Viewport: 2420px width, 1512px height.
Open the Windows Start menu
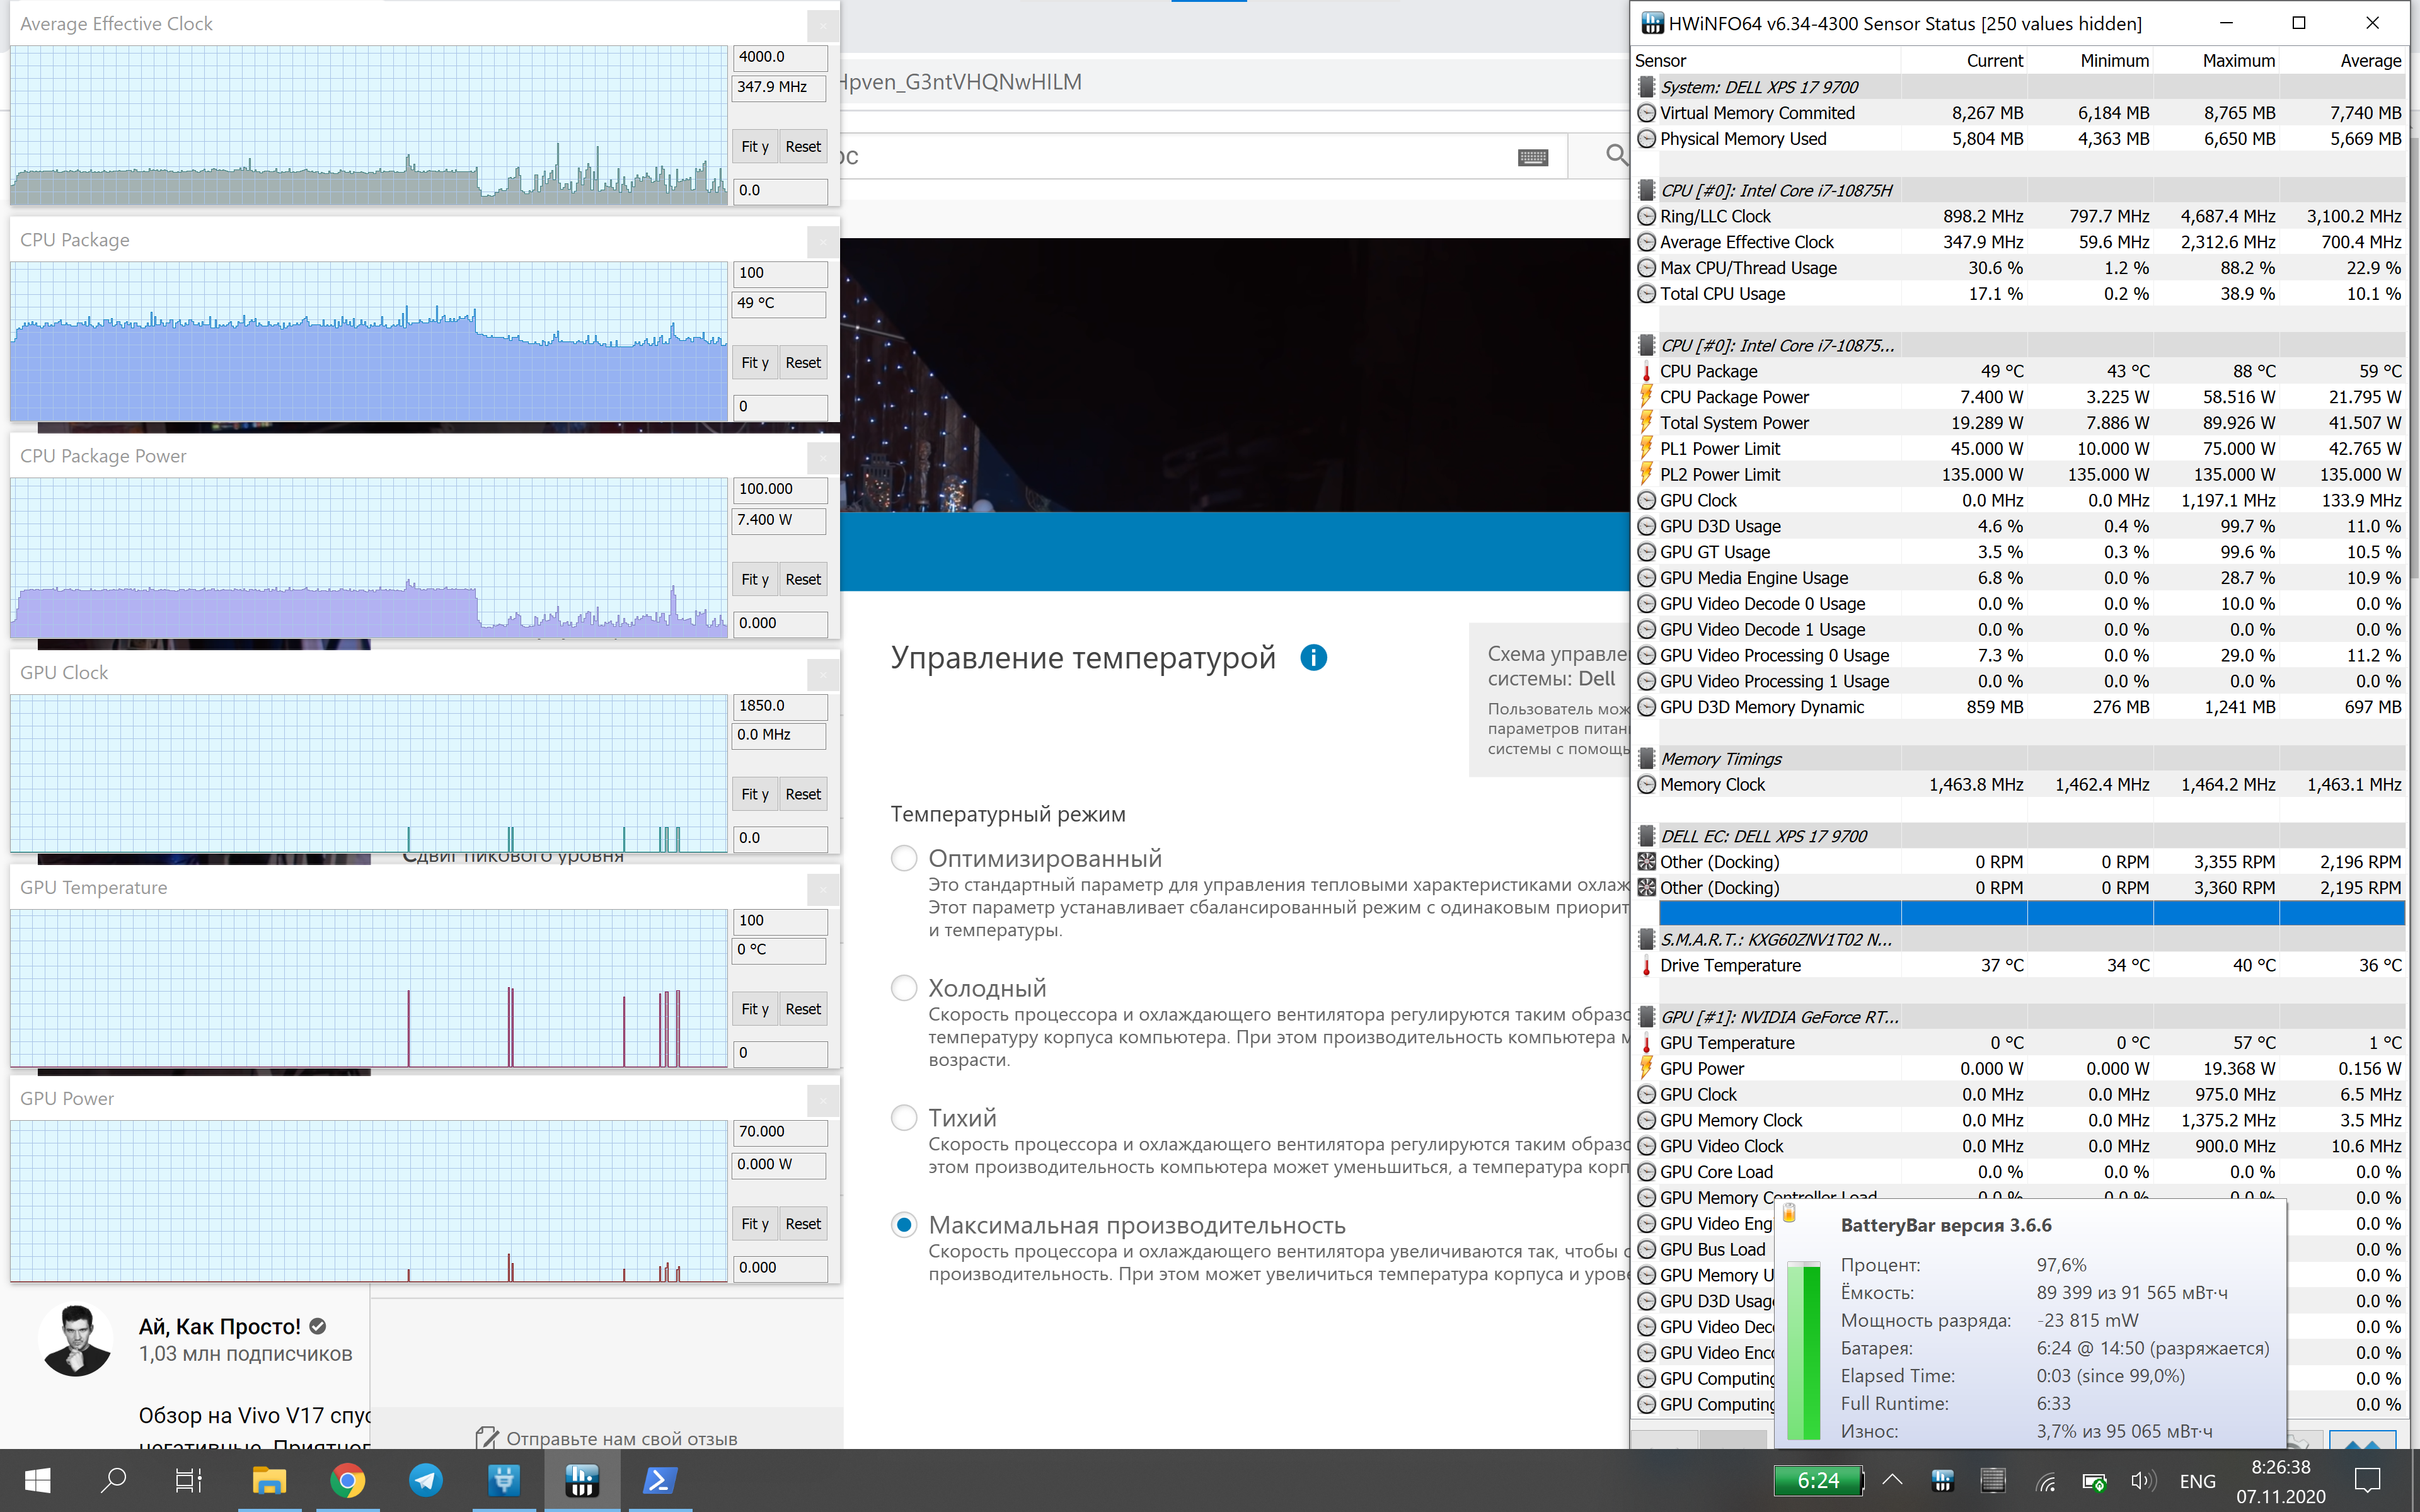point(37,1480)
